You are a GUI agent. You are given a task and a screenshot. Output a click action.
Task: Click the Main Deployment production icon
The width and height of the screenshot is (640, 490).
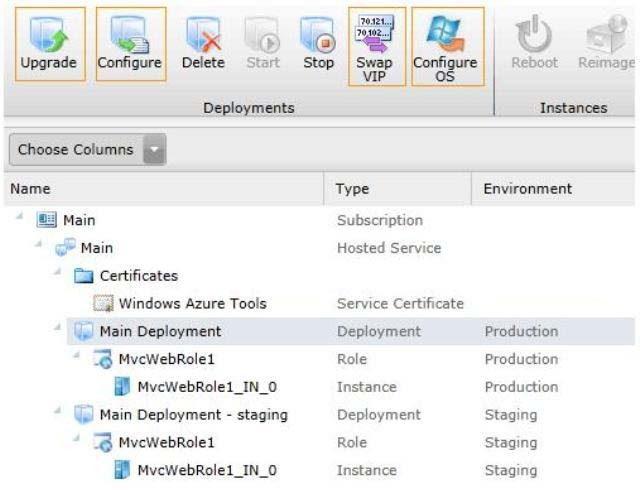[84, 331]
